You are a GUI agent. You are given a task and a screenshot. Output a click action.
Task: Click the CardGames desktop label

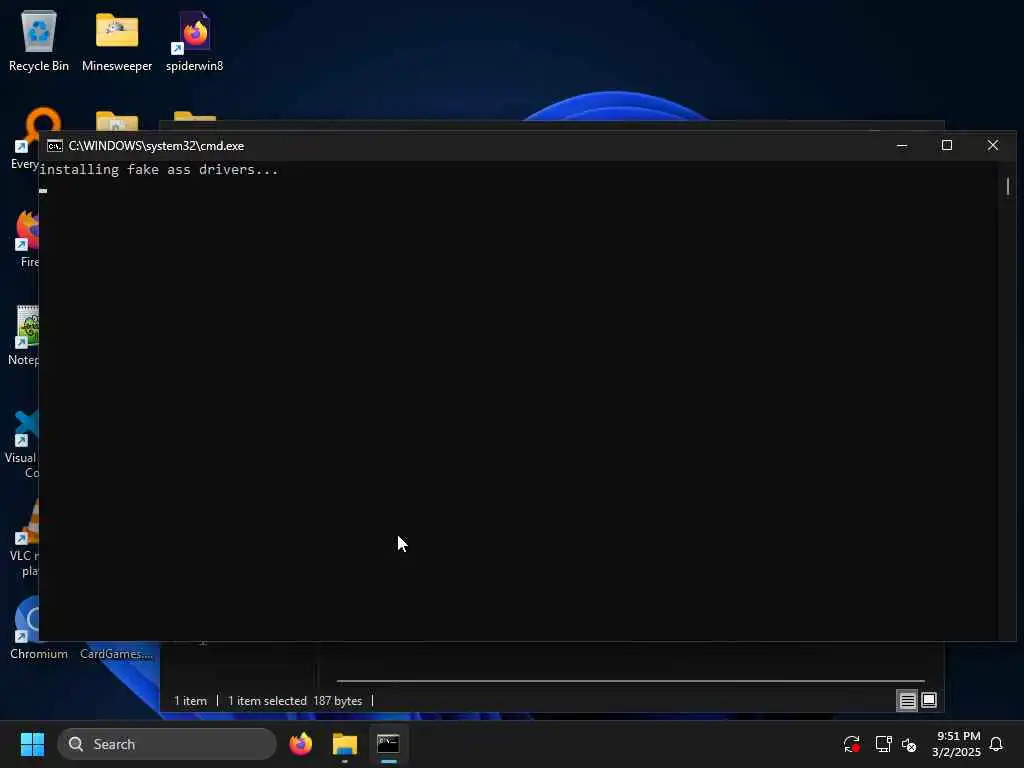point(116,654)
